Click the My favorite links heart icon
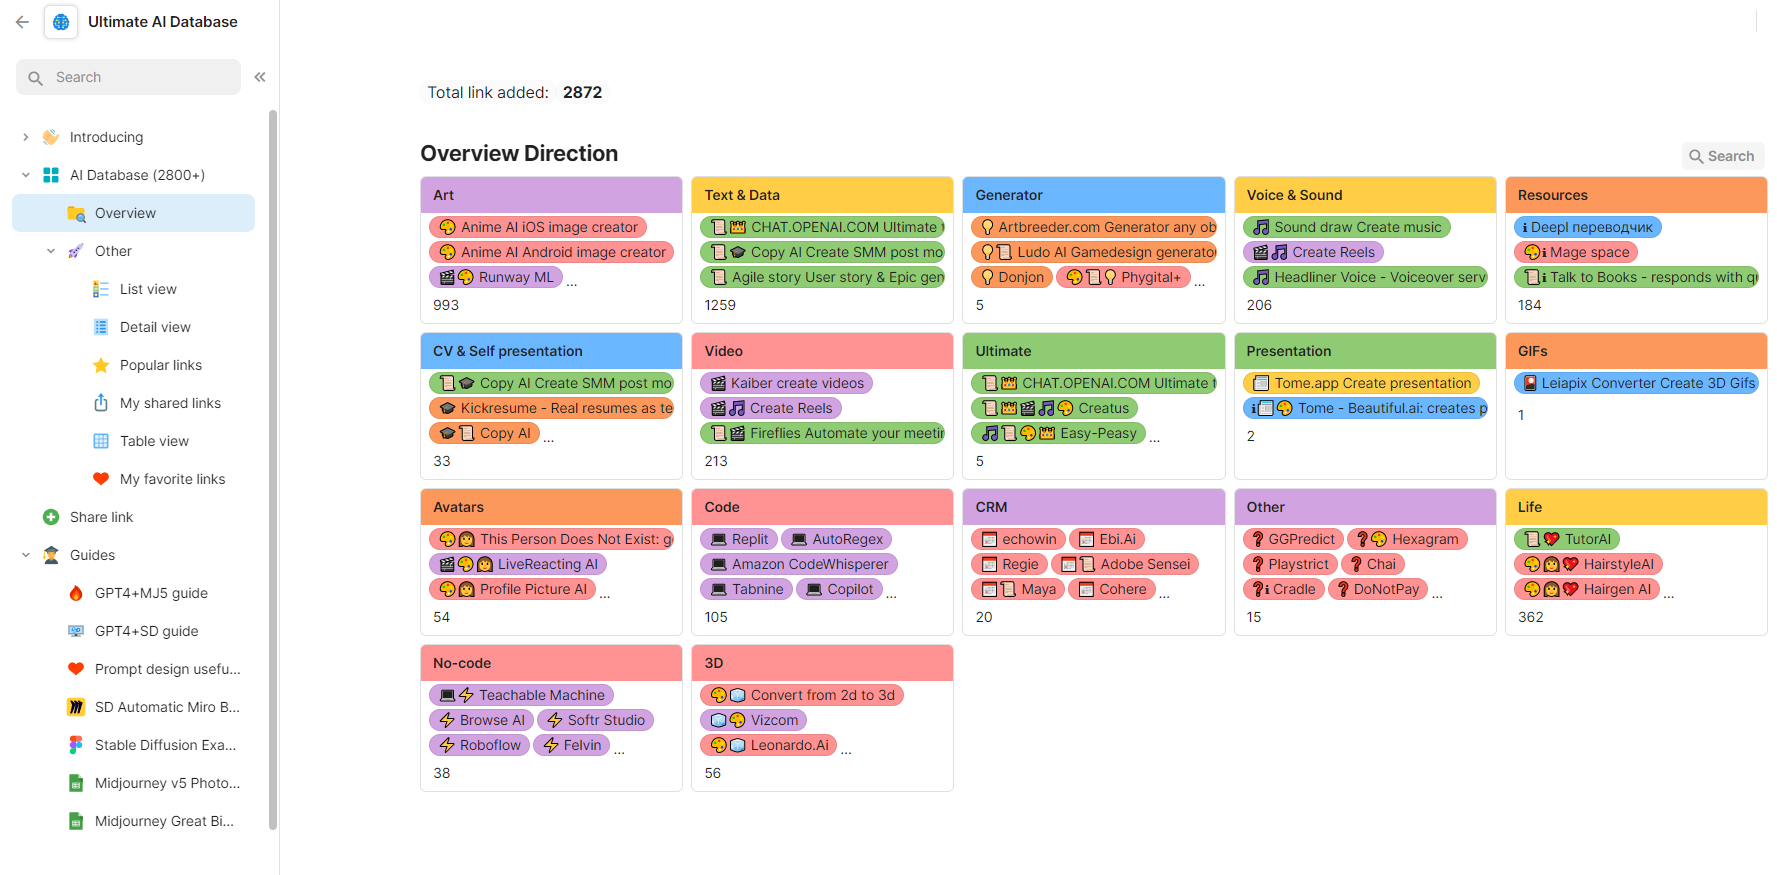1777x875 pixels. (101, 479)
